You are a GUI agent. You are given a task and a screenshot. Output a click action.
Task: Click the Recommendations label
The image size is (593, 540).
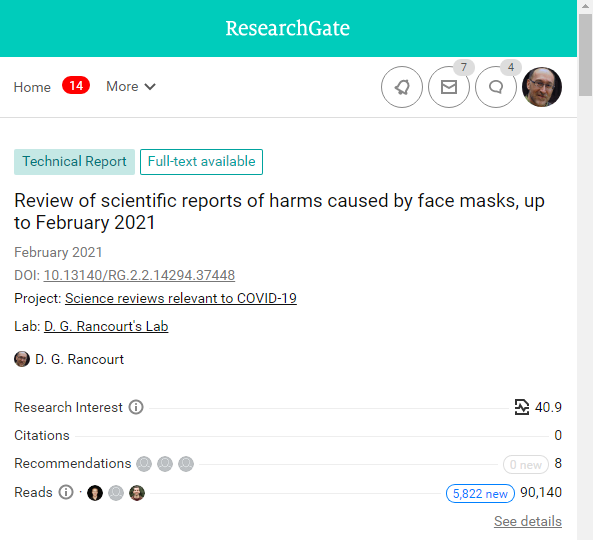(x=73, y=463)
